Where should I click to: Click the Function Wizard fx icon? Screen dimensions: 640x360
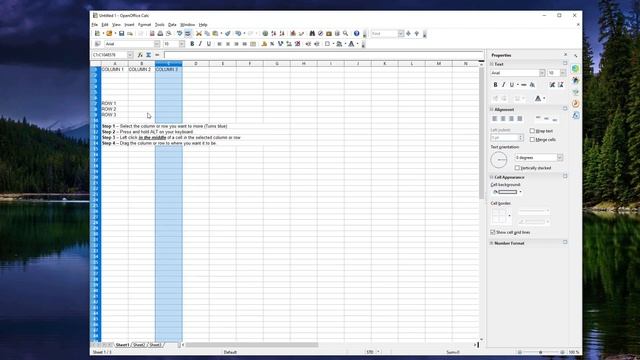tap(140, 55)
